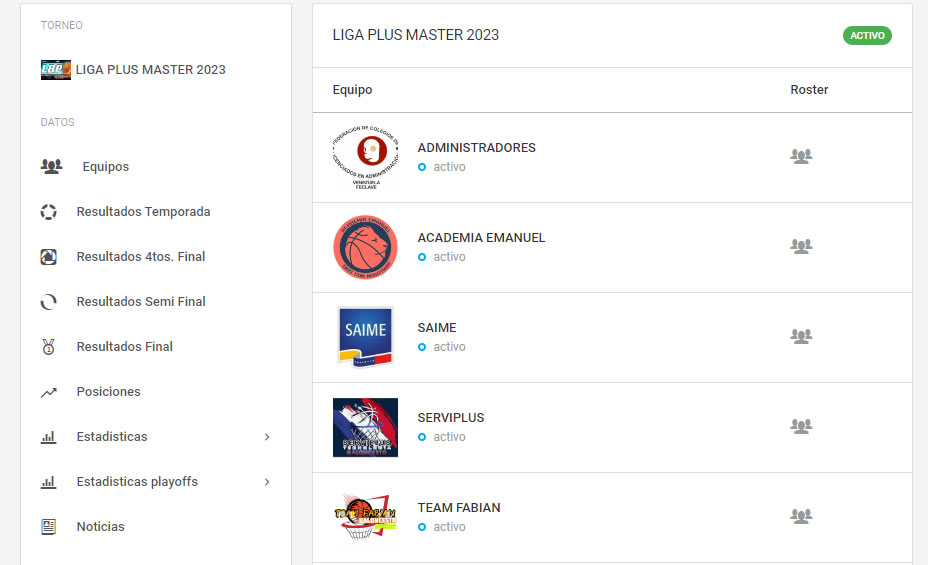Click the green ACTIVO status badge
Viewport: 928px width, 565px height.
click(x=867, y=35)
